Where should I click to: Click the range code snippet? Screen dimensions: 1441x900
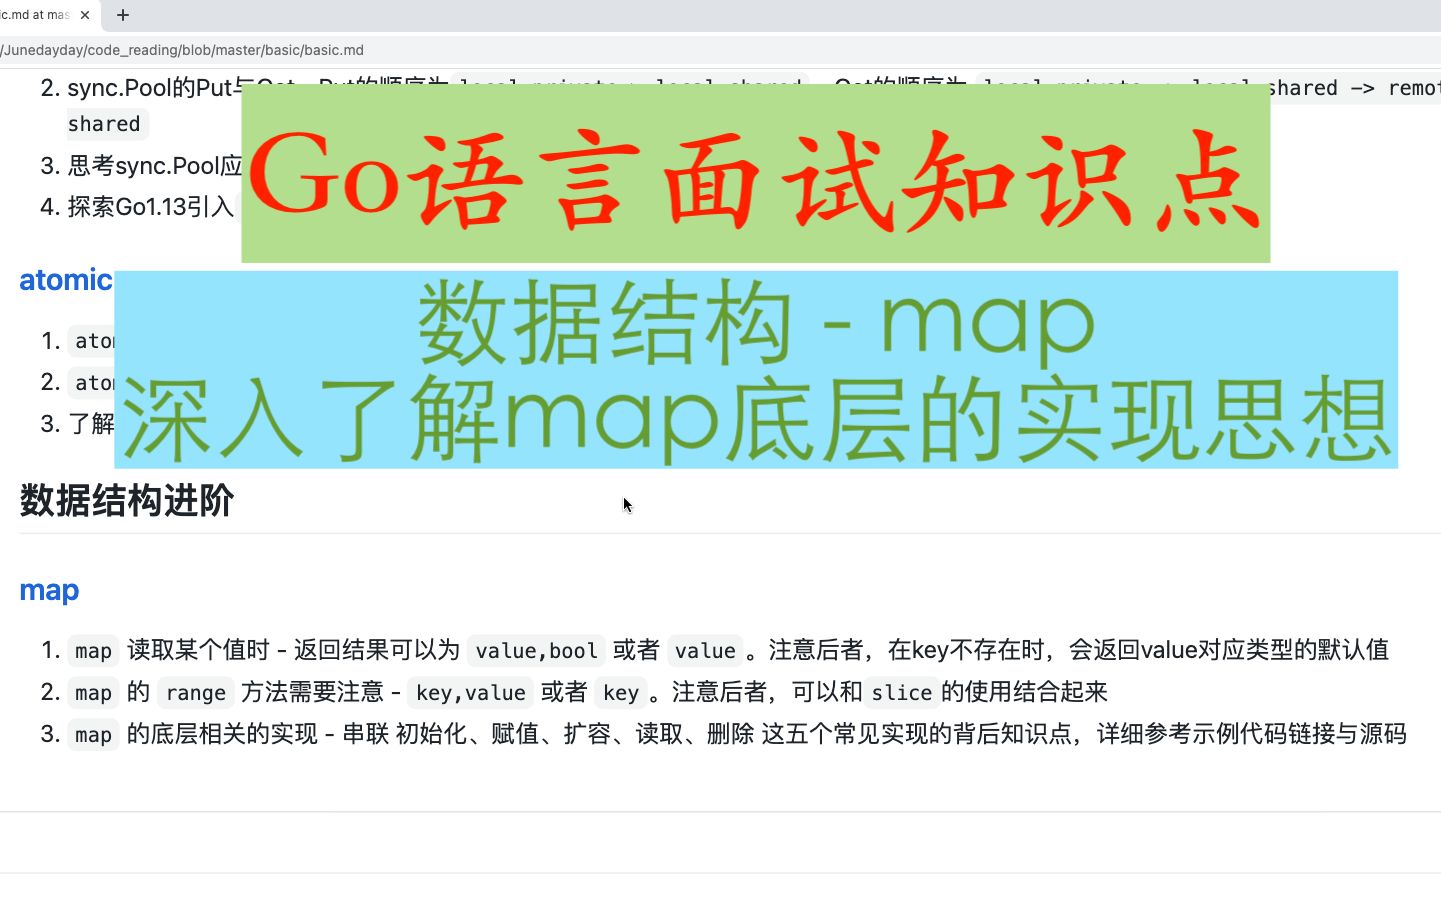196,693
